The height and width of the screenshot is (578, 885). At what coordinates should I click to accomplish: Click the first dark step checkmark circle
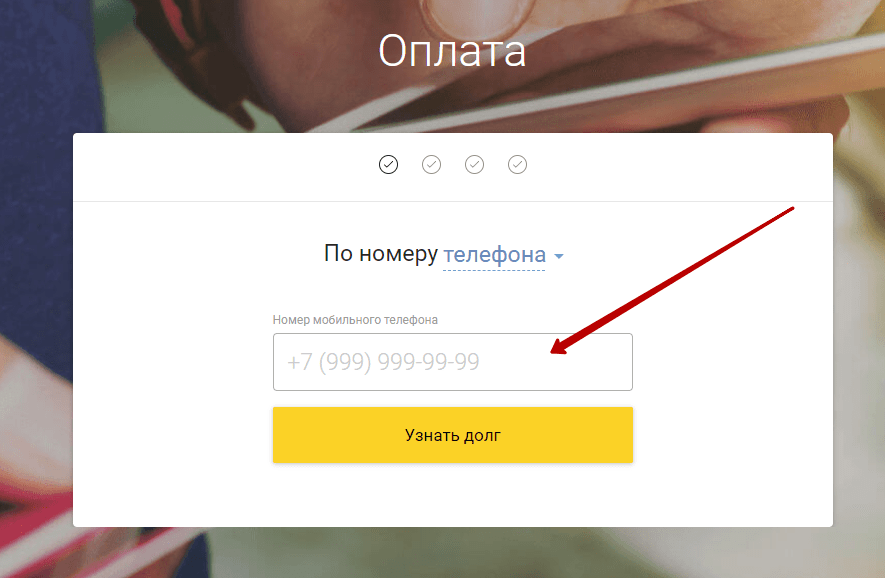click(388, 165)
